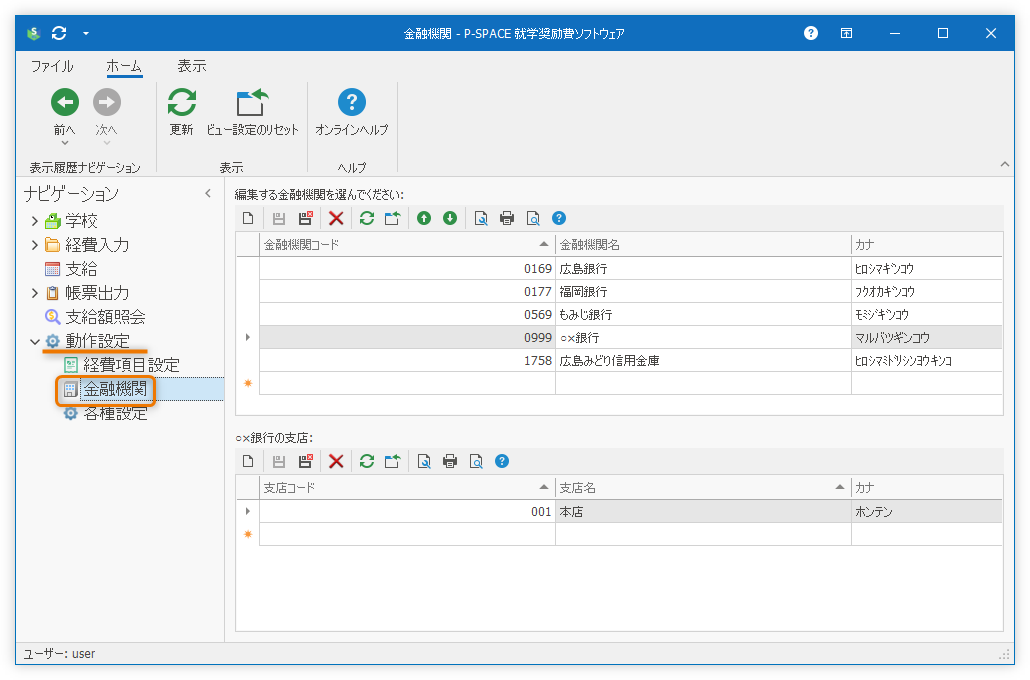This screenshot has height=680, width=1030.
Task: Click new-row branch name input cell
Action: (703, 535)
